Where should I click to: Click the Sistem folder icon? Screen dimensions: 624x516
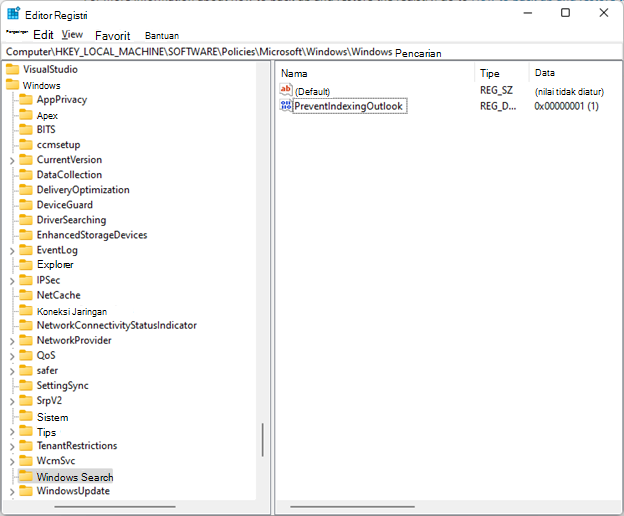[x=26, y=416]
